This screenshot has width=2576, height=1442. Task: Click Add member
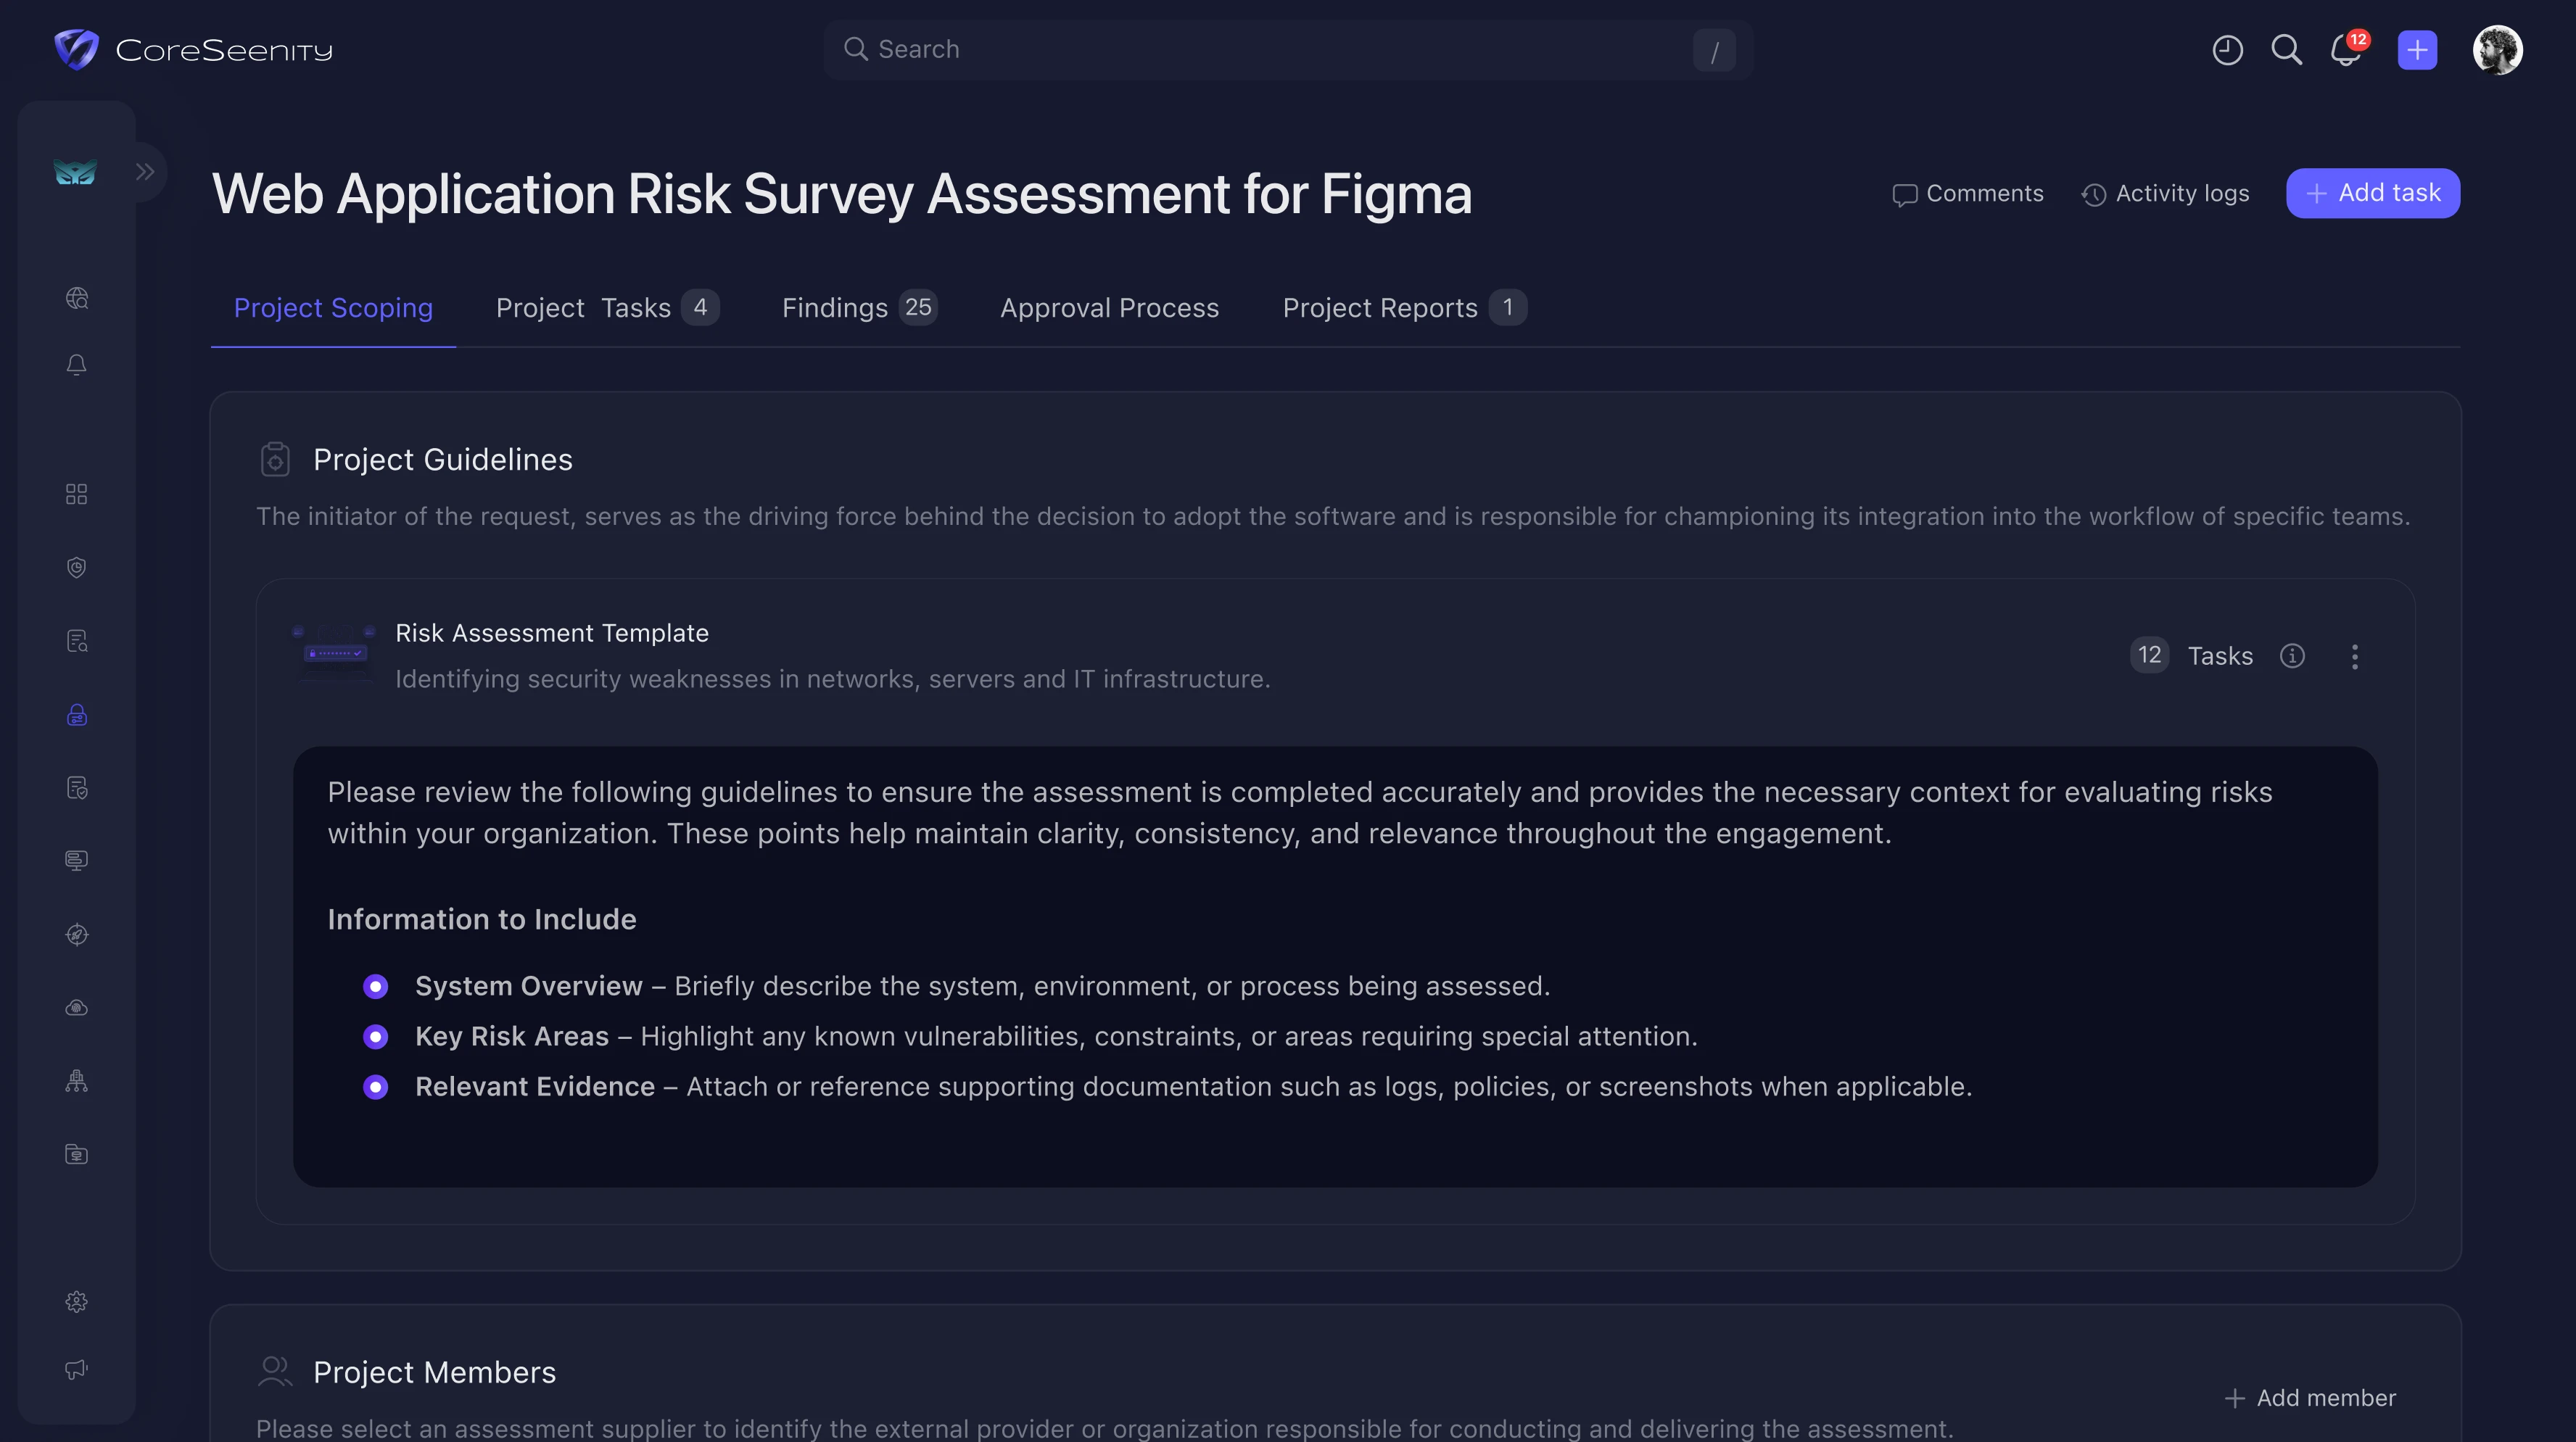tap(2310, 1398)
